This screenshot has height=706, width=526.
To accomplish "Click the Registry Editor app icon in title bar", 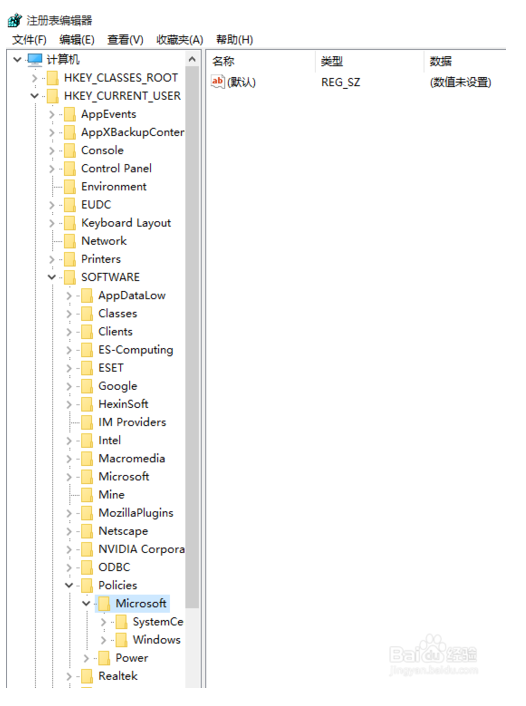I will [14, 20].
